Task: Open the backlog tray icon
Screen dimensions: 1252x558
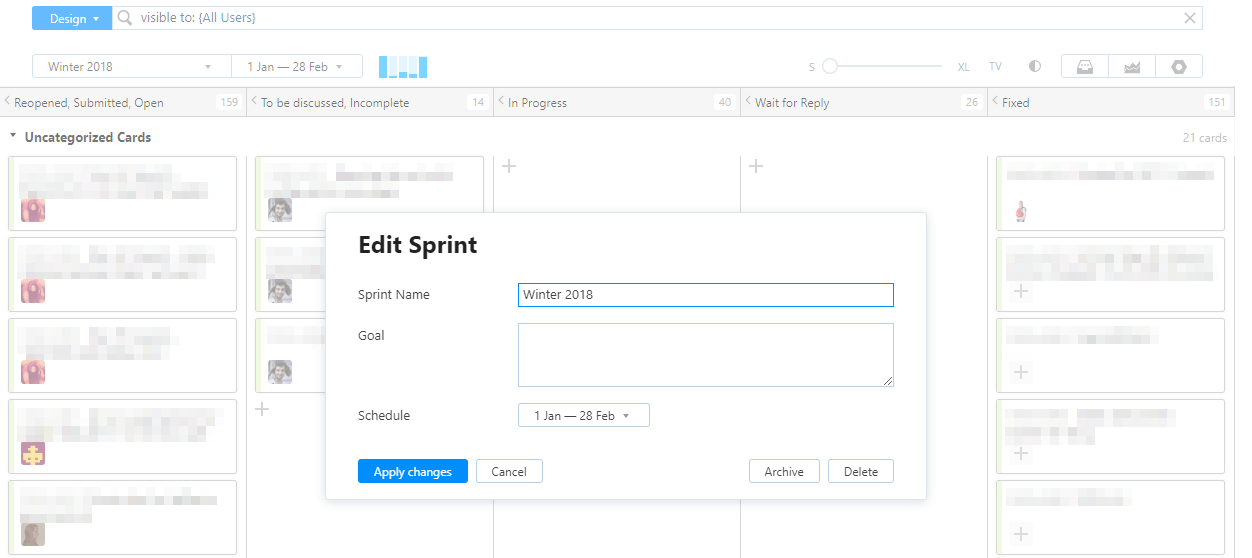Action: (1084, 67)
